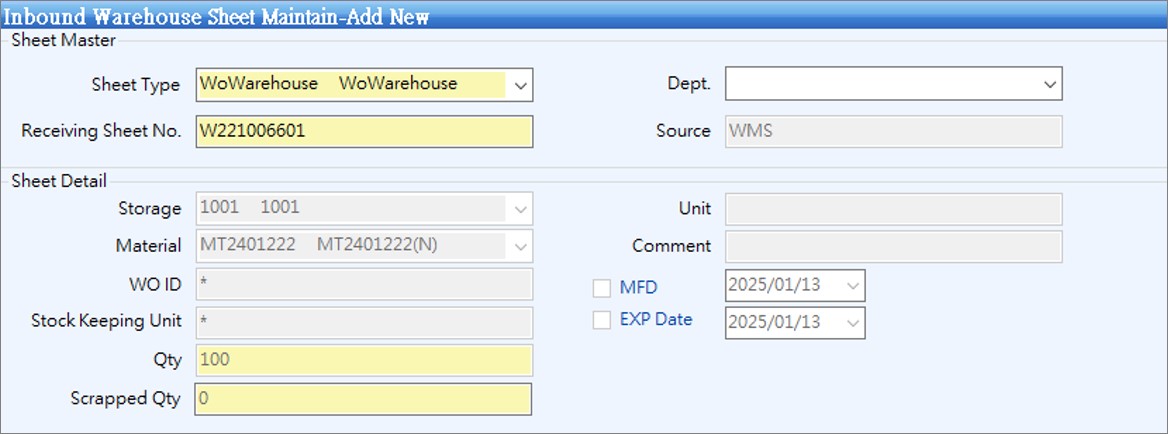The height and width of the screenshot is (434, 1168).
Task: Click the blue EXP Date label text
Action: click(x=655, y=320)
